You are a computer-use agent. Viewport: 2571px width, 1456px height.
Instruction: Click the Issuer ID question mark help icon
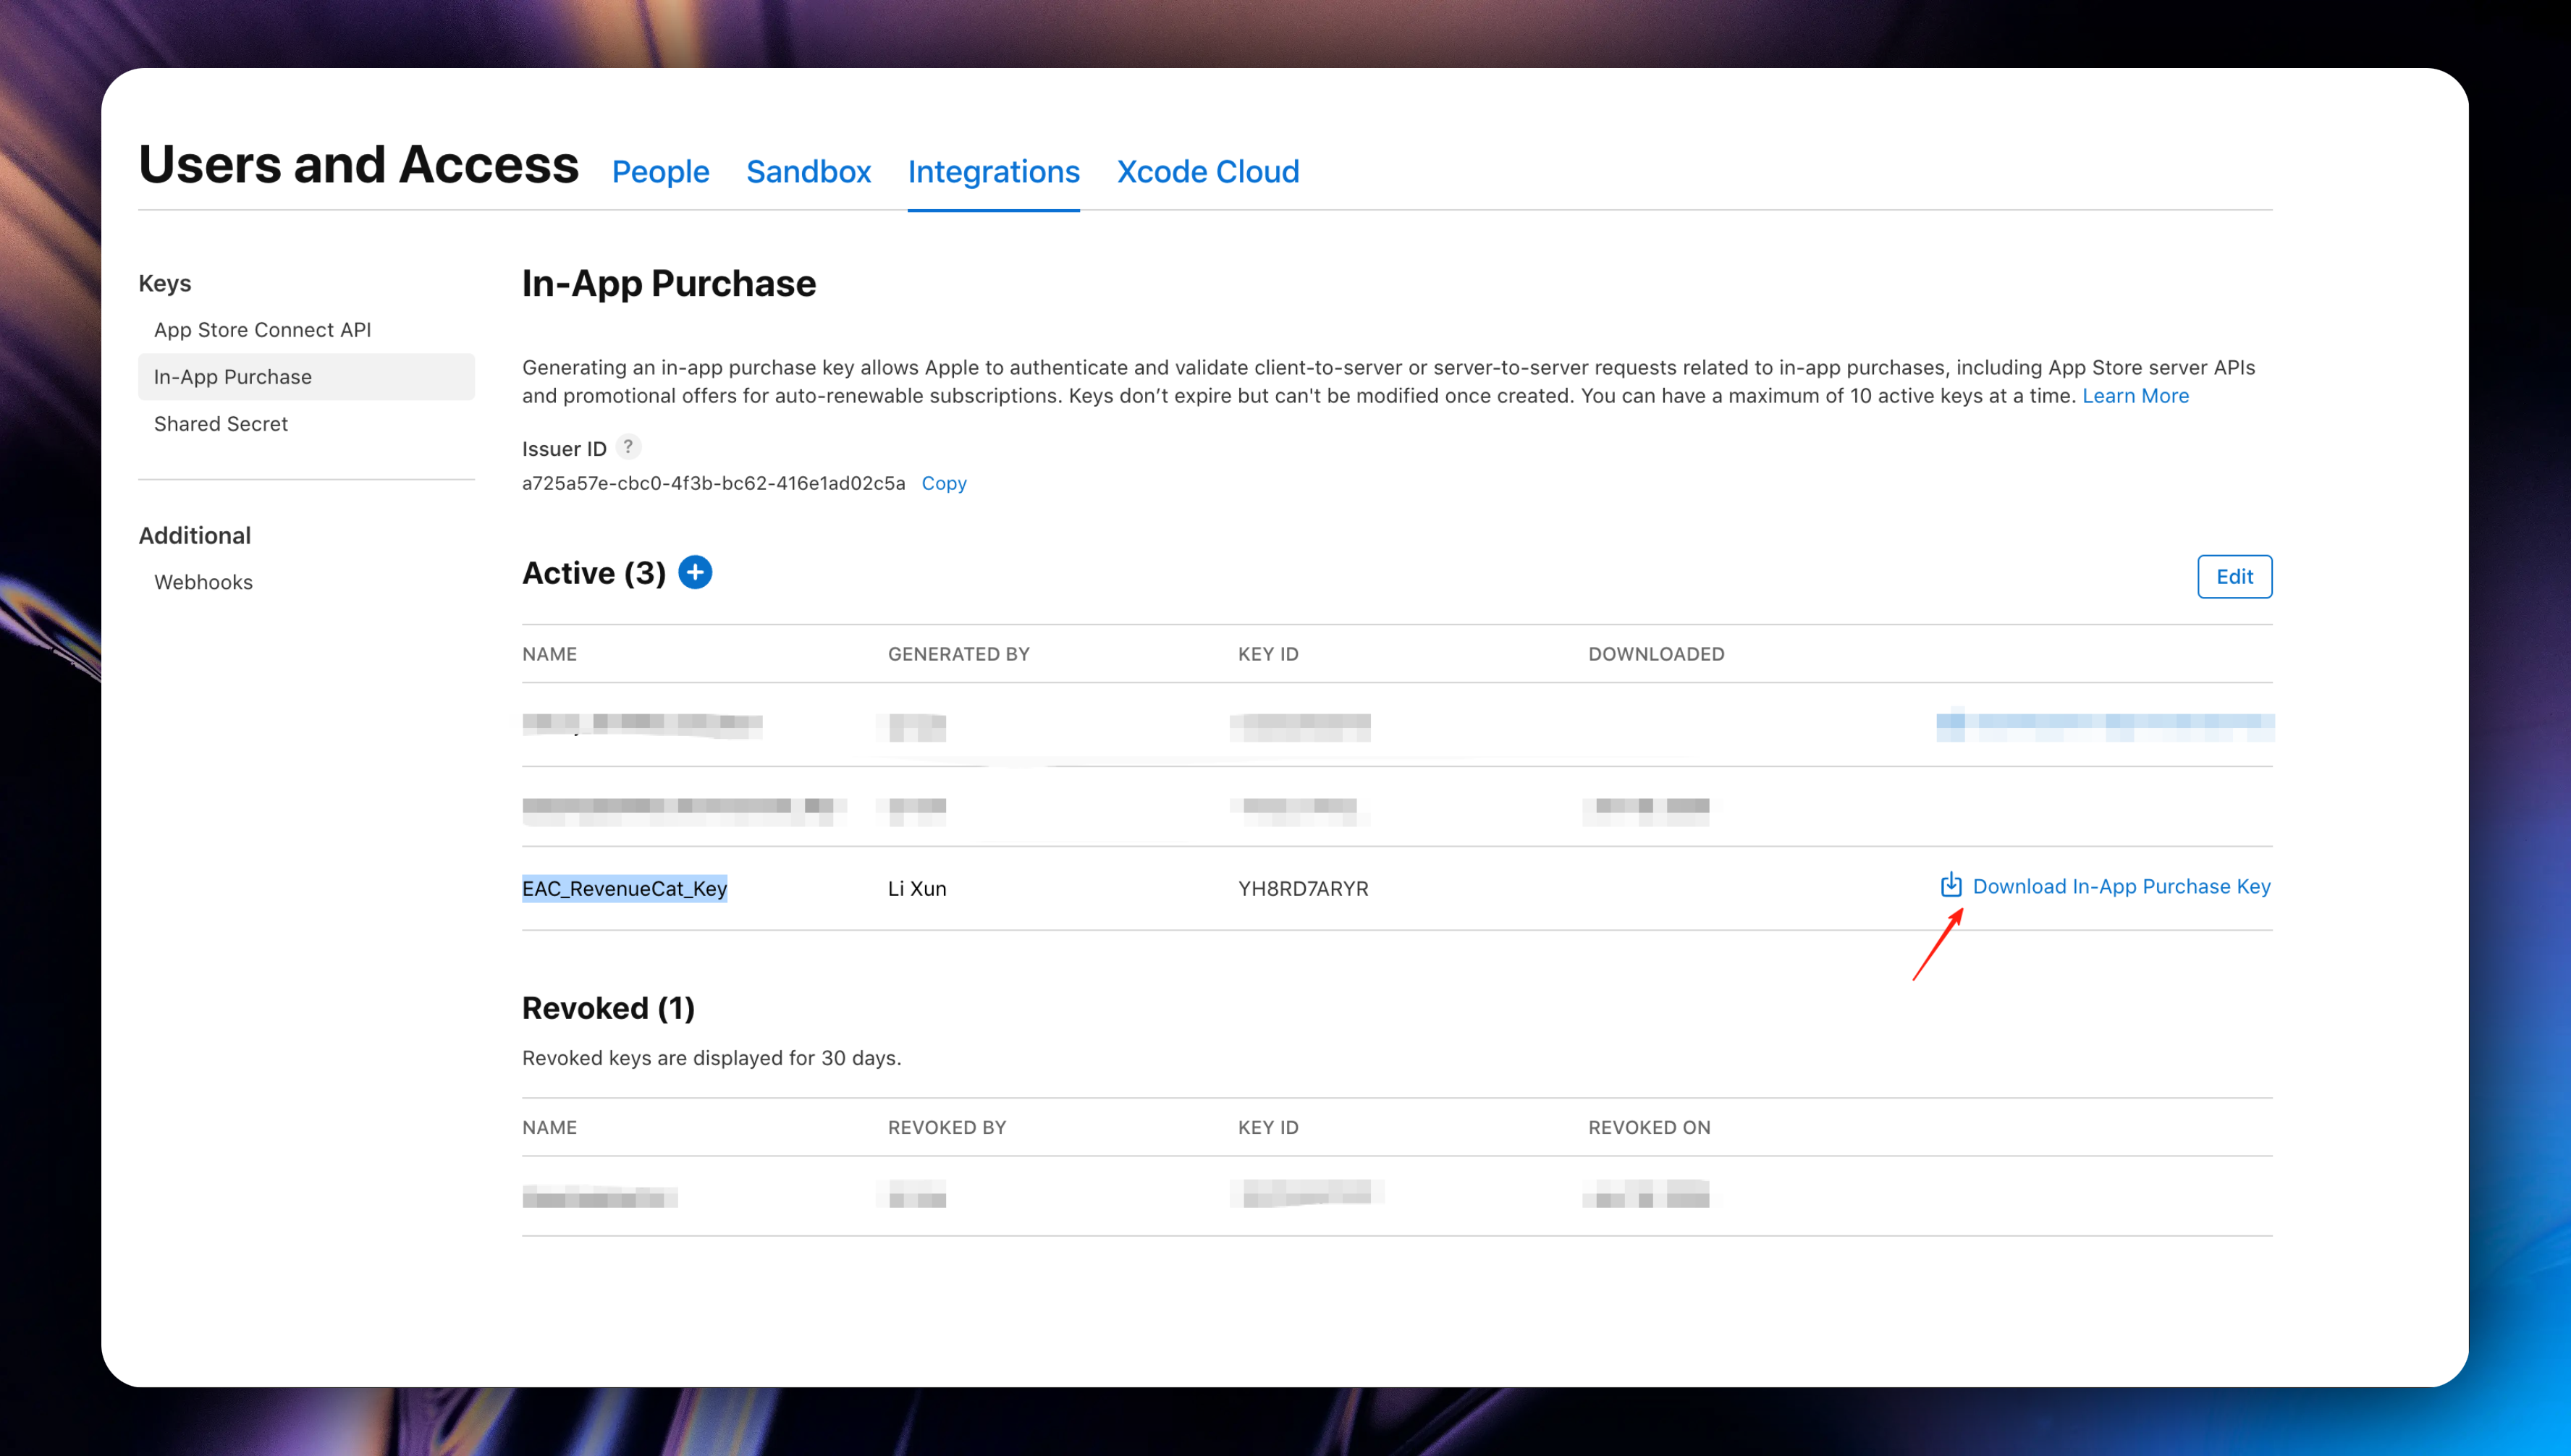pyautogui.click(x=628, y=447)
